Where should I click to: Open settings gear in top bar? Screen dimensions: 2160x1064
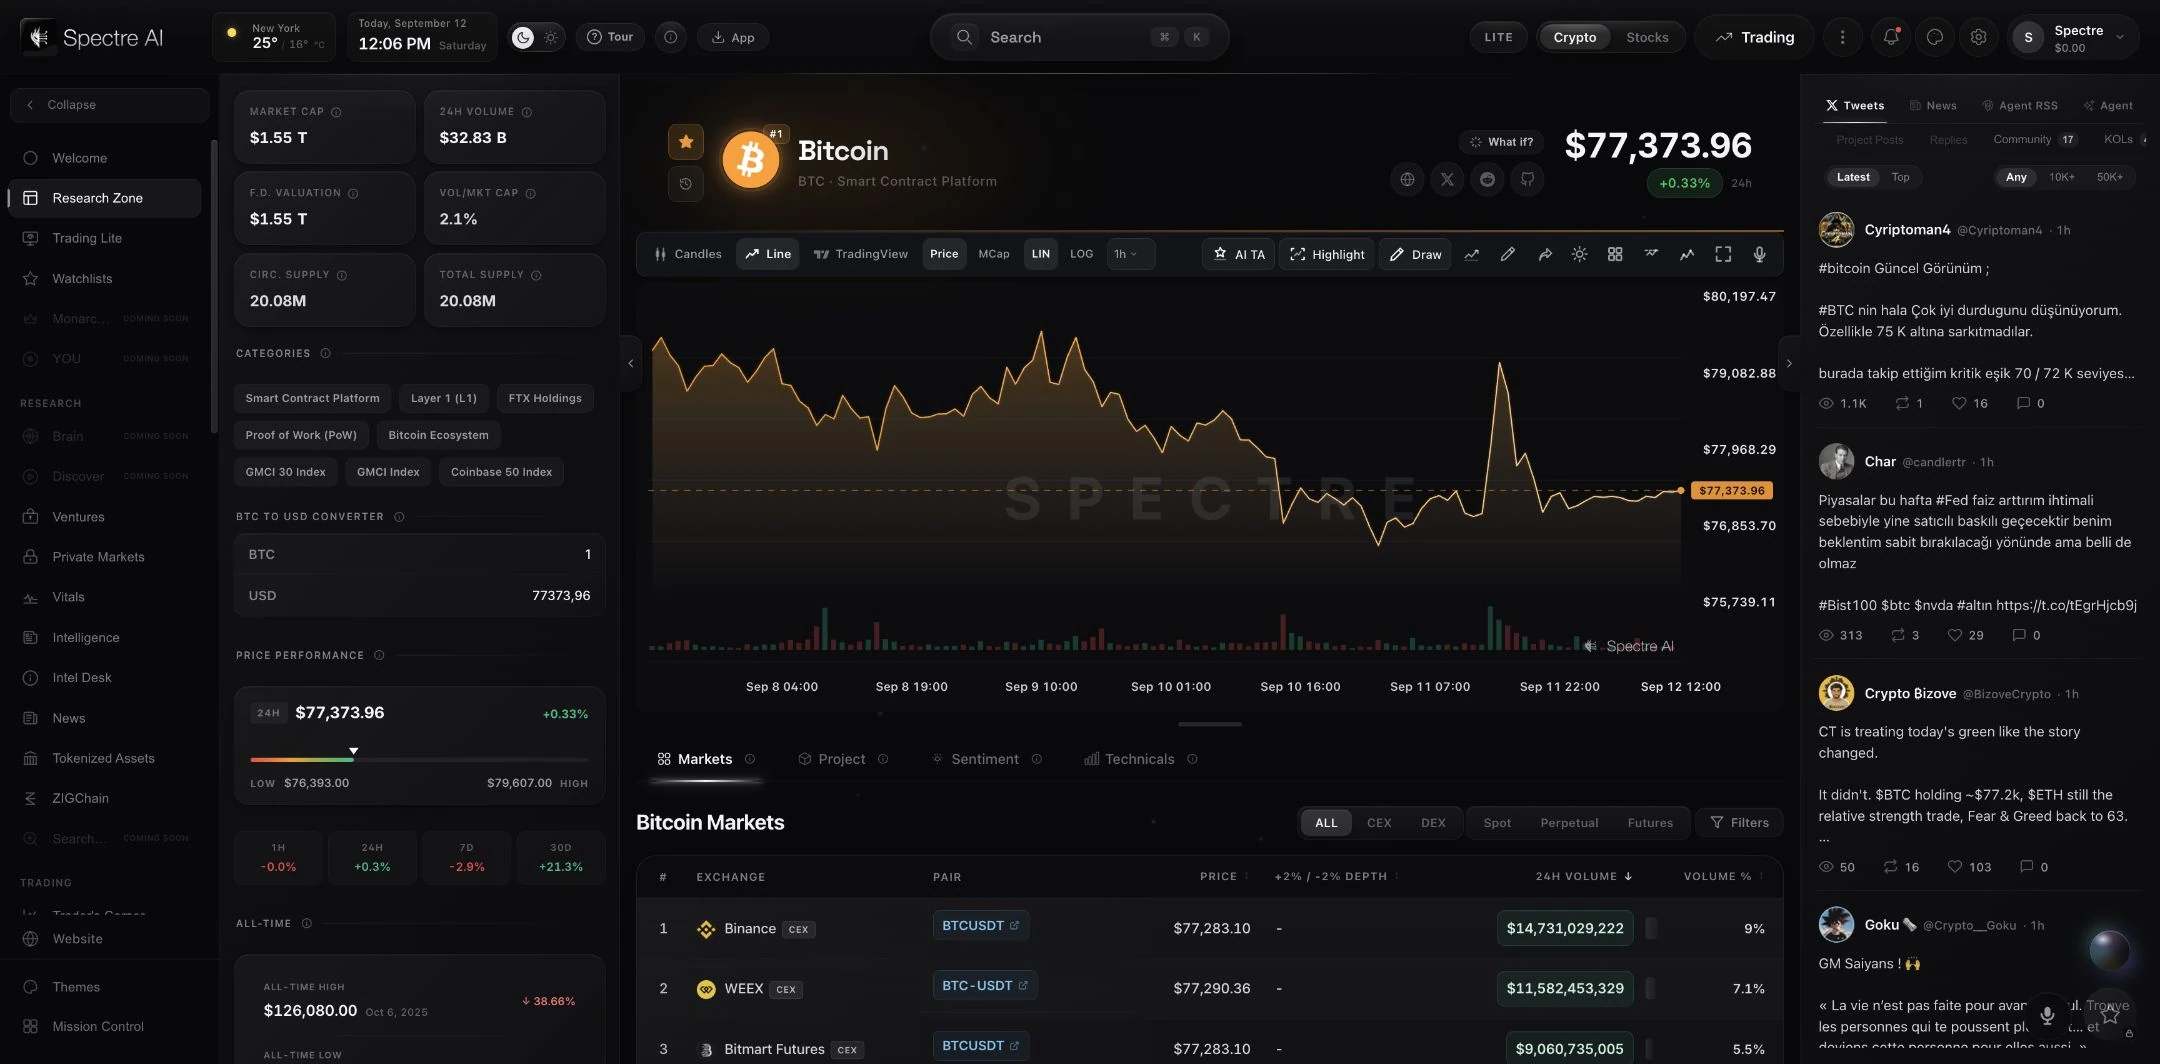pos(1978,37)
